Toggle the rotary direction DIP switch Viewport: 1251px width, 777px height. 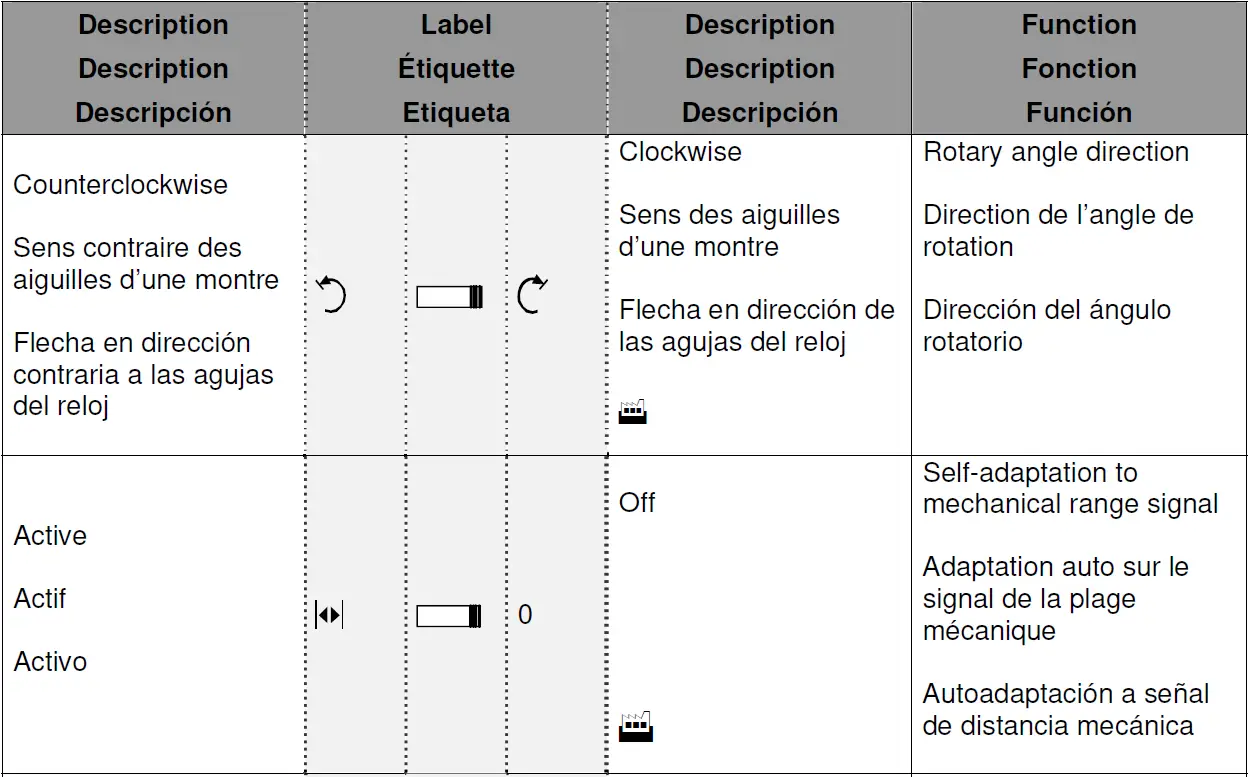coord(450,296)
